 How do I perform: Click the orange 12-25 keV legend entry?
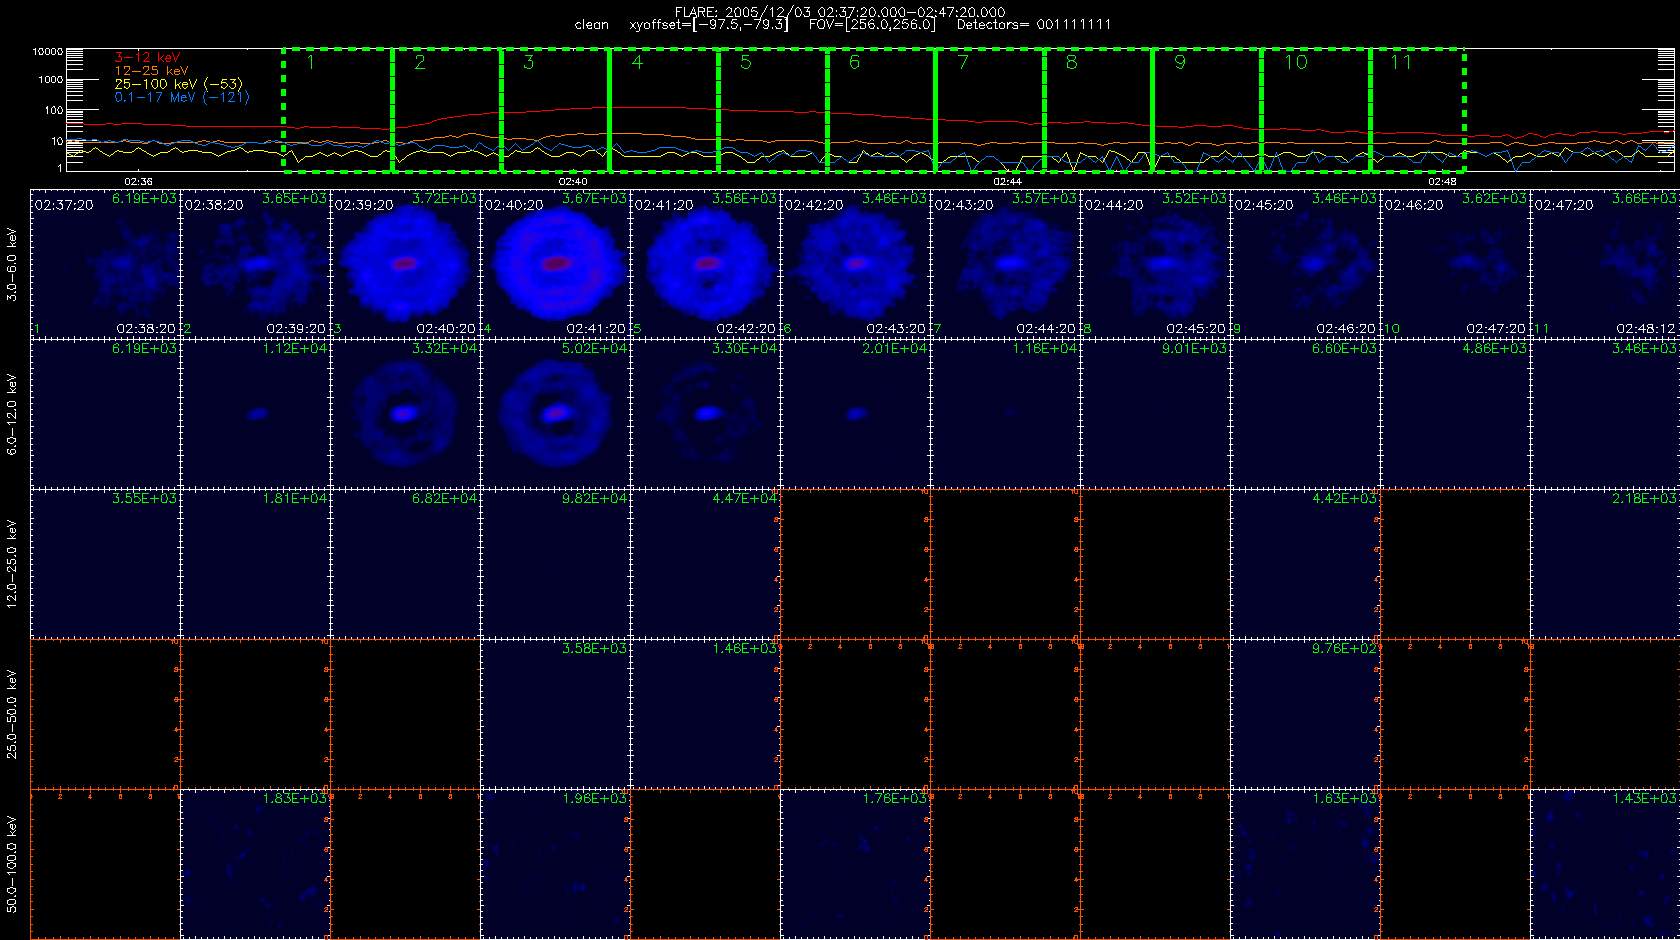coord(151,71)
